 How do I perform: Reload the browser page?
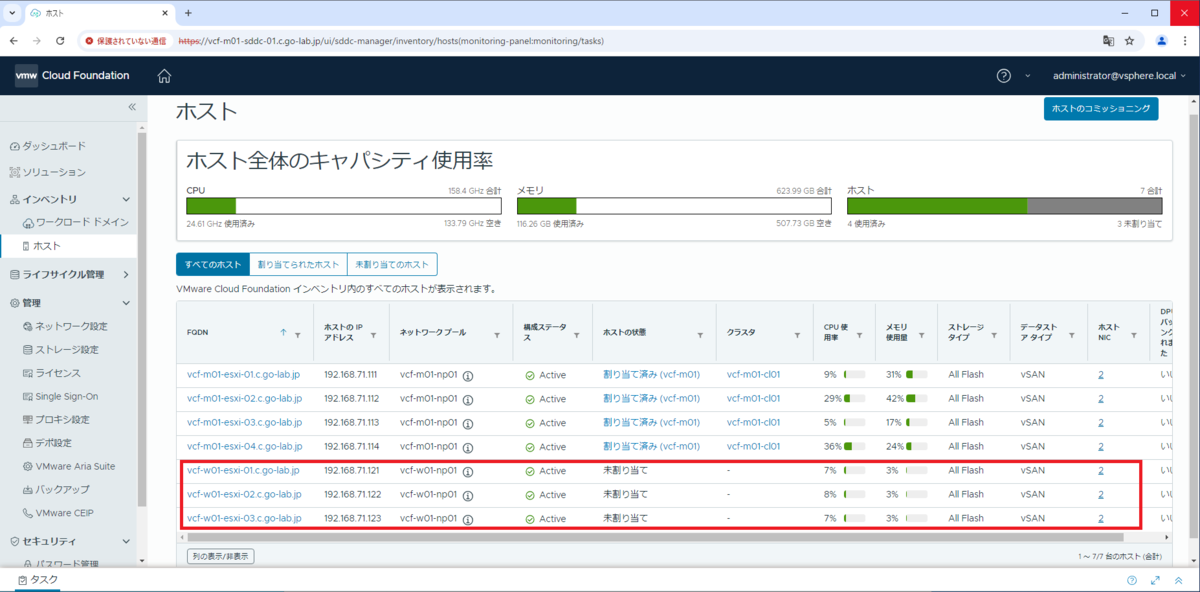tap(60, 41)
